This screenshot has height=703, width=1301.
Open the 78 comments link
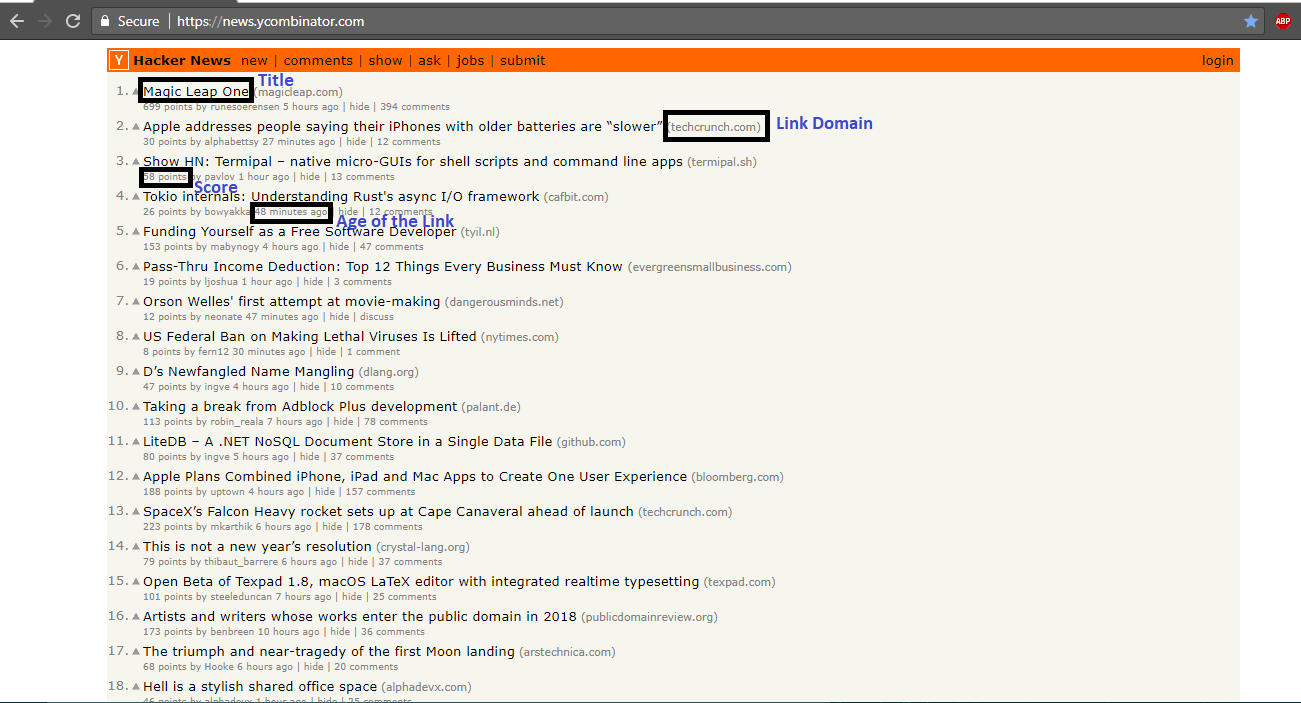click(x=396, y=422)
